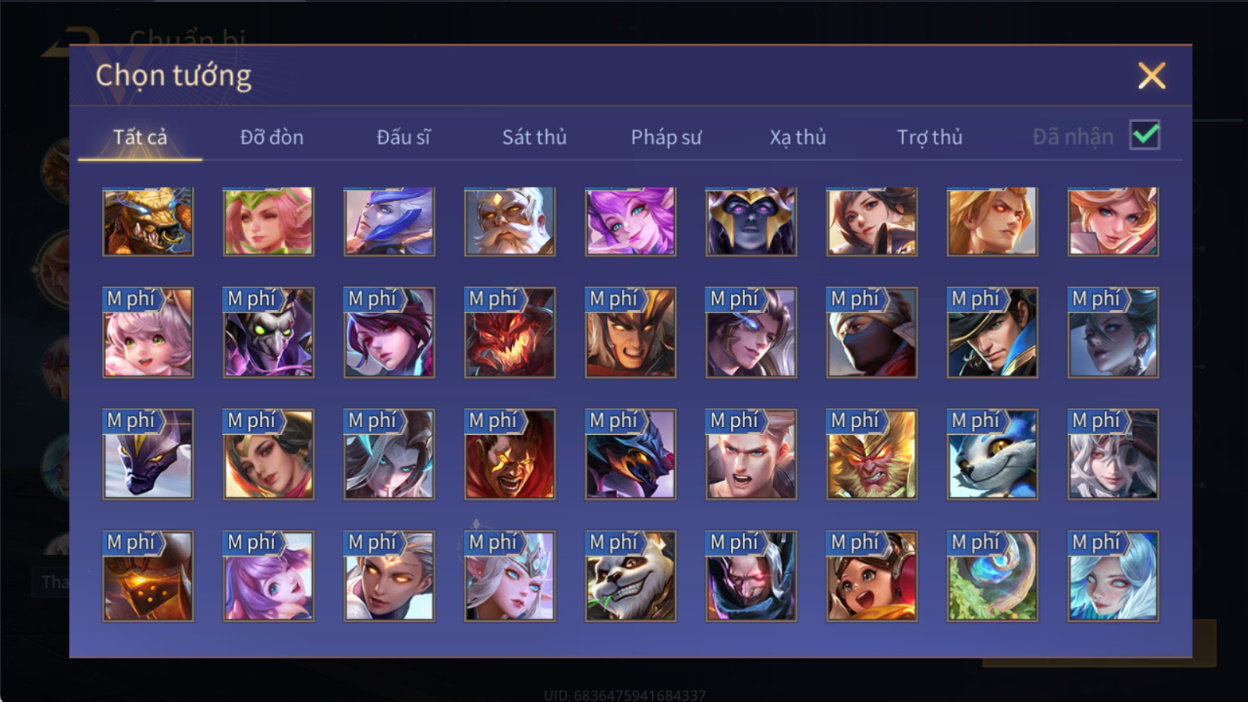
Task: Pick the red demon free hero
Action: (x=510, y=333)
